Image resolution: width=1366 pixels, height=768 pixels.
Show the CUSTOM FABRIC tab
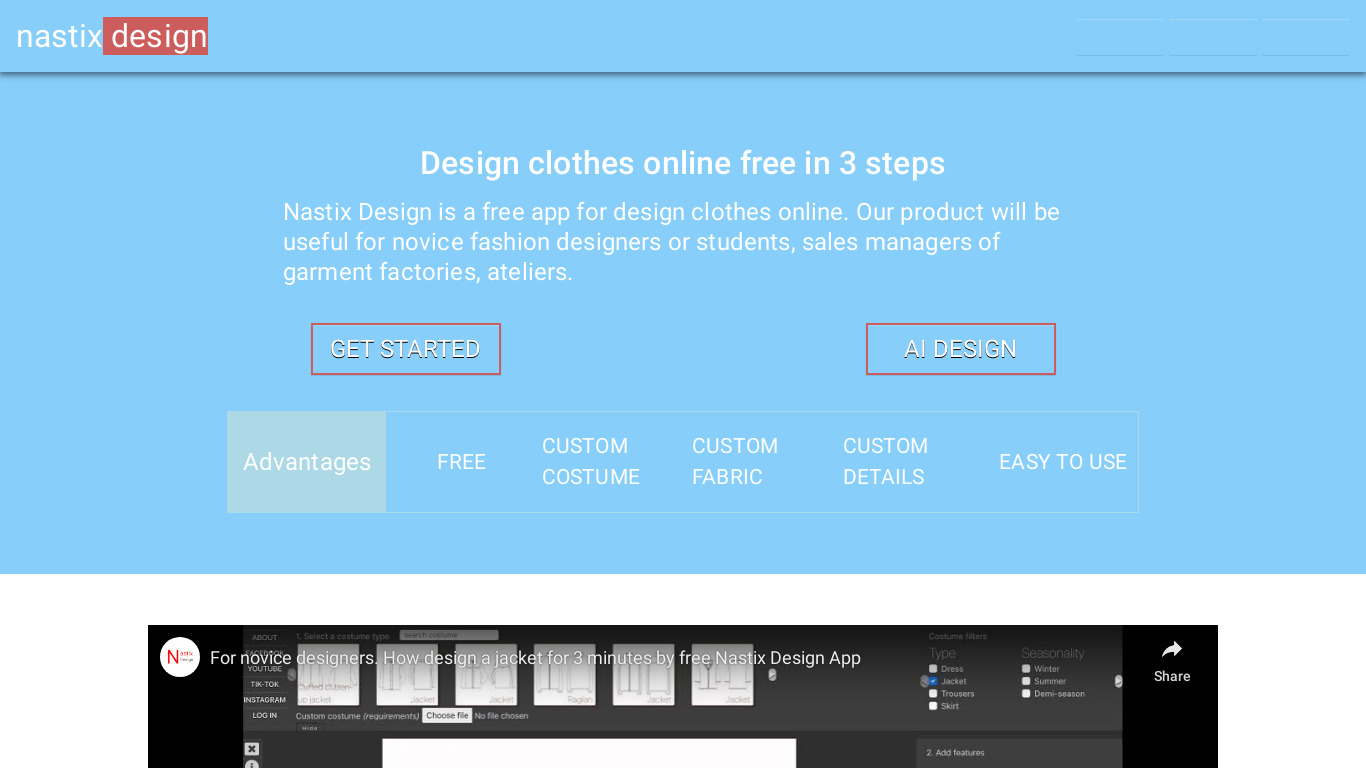click(735, 462)
